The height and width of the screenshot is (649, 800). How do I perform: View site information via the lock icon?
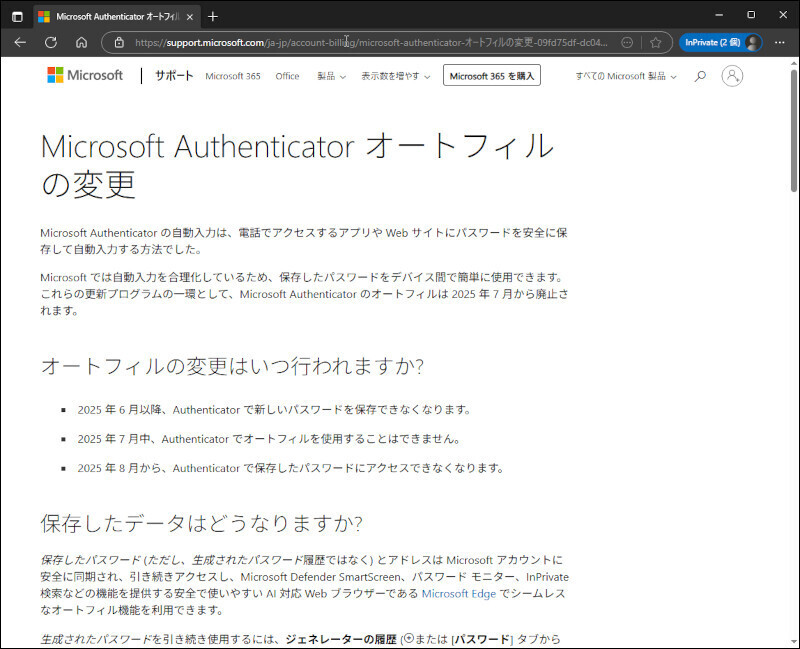(119, 42)
